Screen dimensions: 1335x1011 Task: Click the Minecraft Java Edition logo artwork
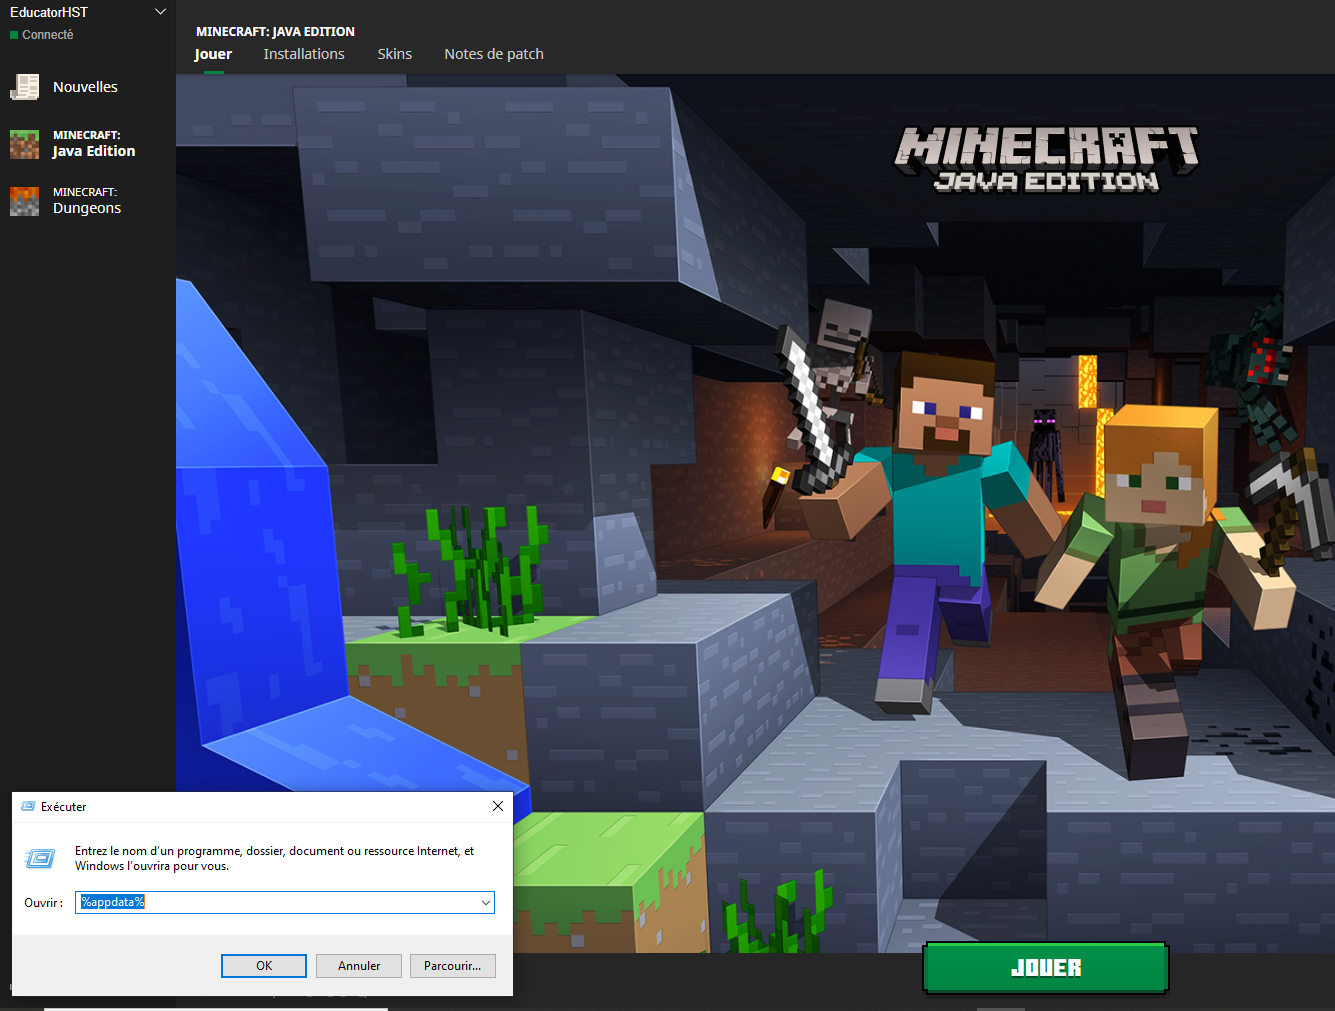(1046, 158)
